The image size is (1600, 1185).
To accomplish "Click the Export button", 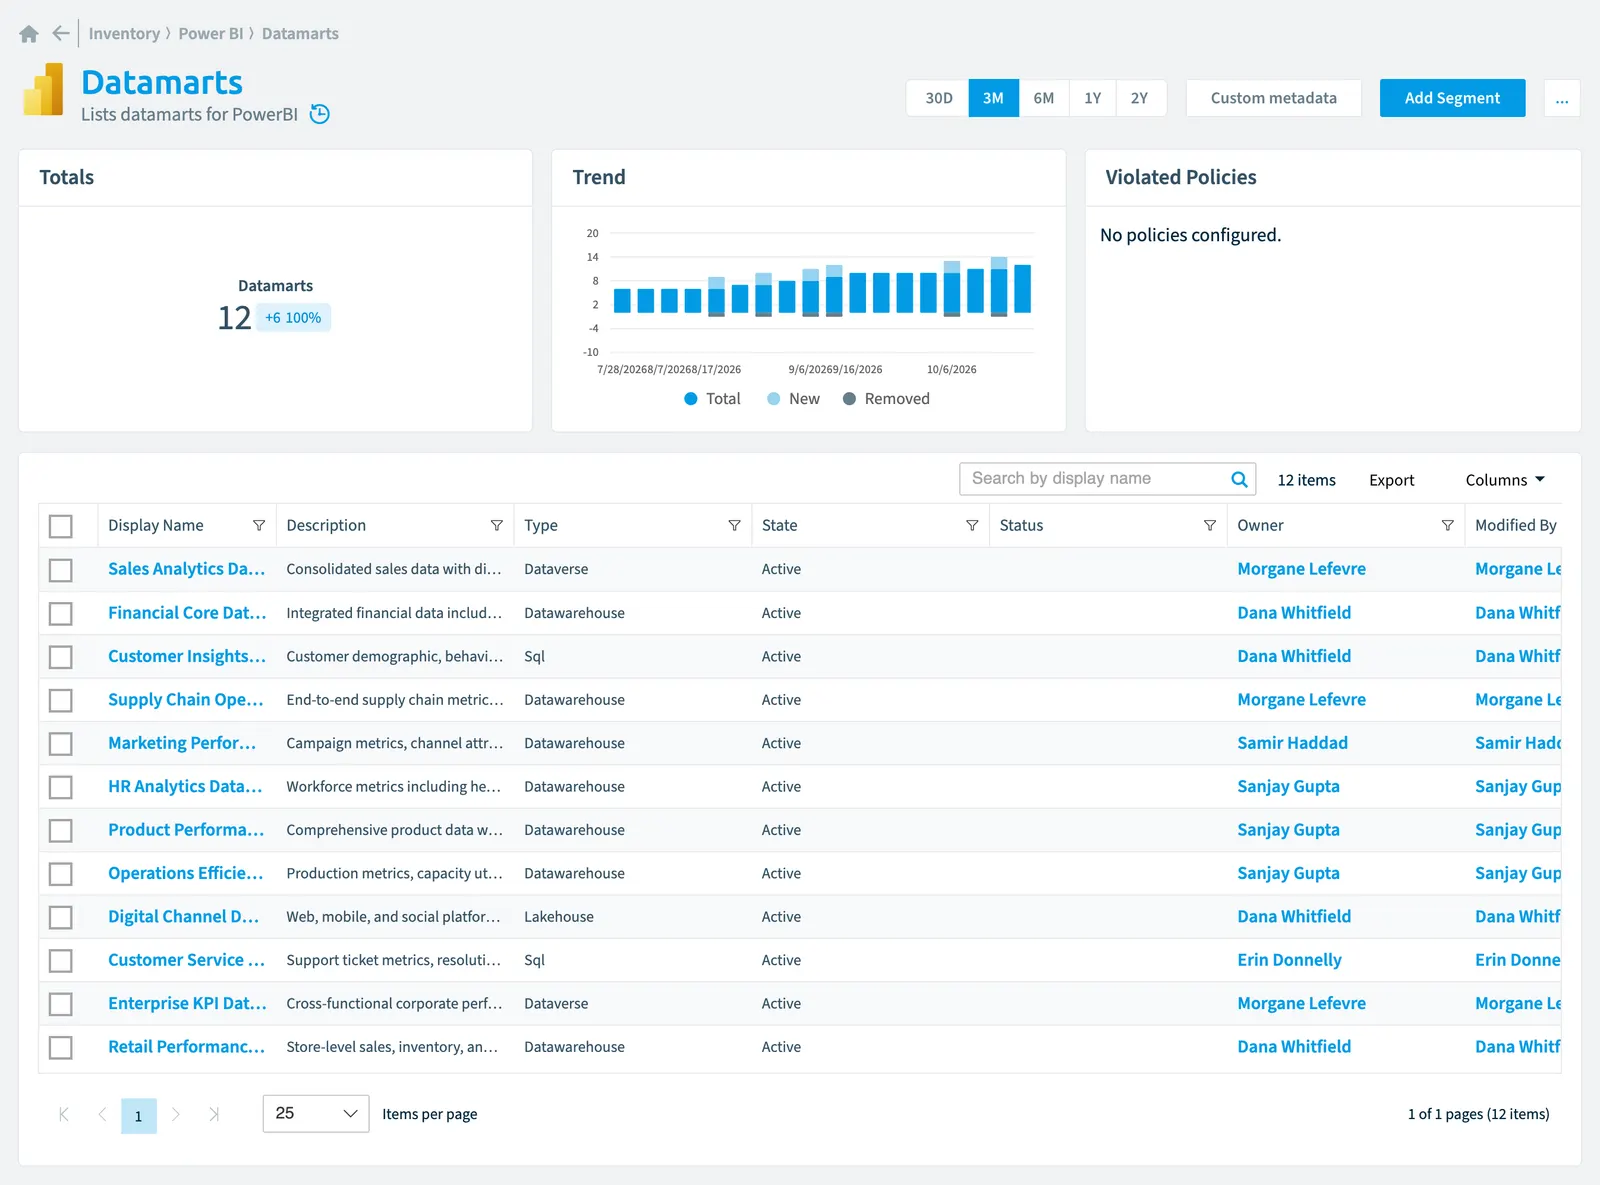I will [x=1391, y=480].
